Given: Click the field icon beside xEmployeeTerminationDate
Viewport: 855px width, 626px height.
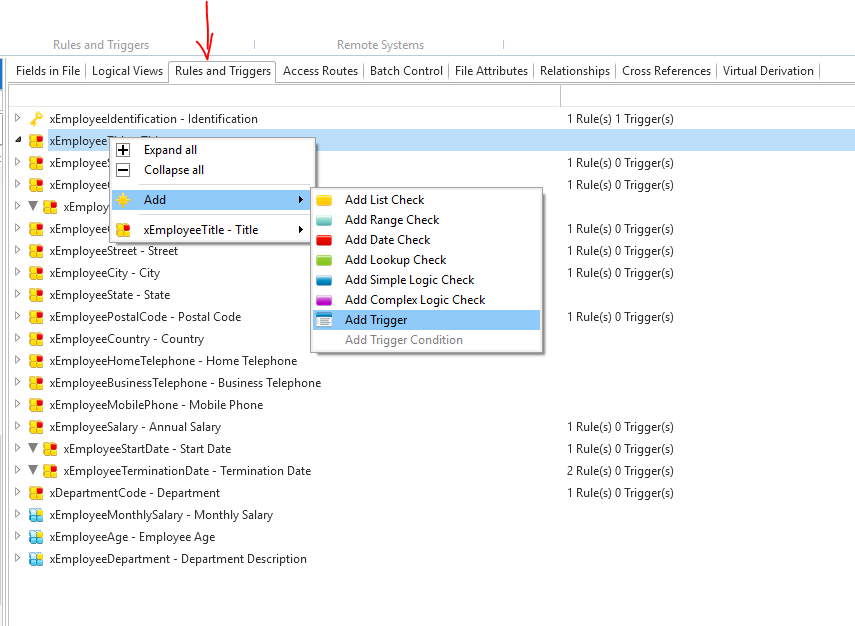Looking at the screenshot, I should pos(50,471).
